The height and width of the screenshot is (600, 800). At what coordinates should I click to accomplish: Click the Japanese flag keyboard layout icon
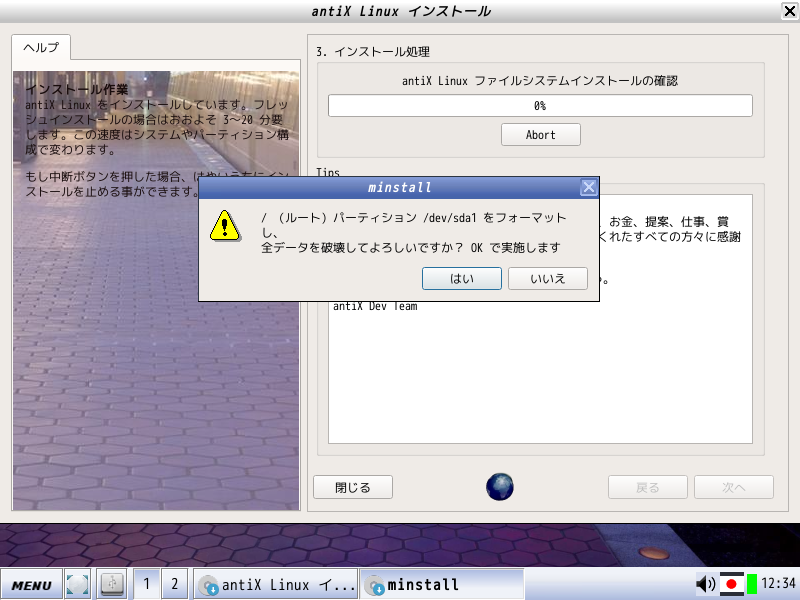click(731, 584)
